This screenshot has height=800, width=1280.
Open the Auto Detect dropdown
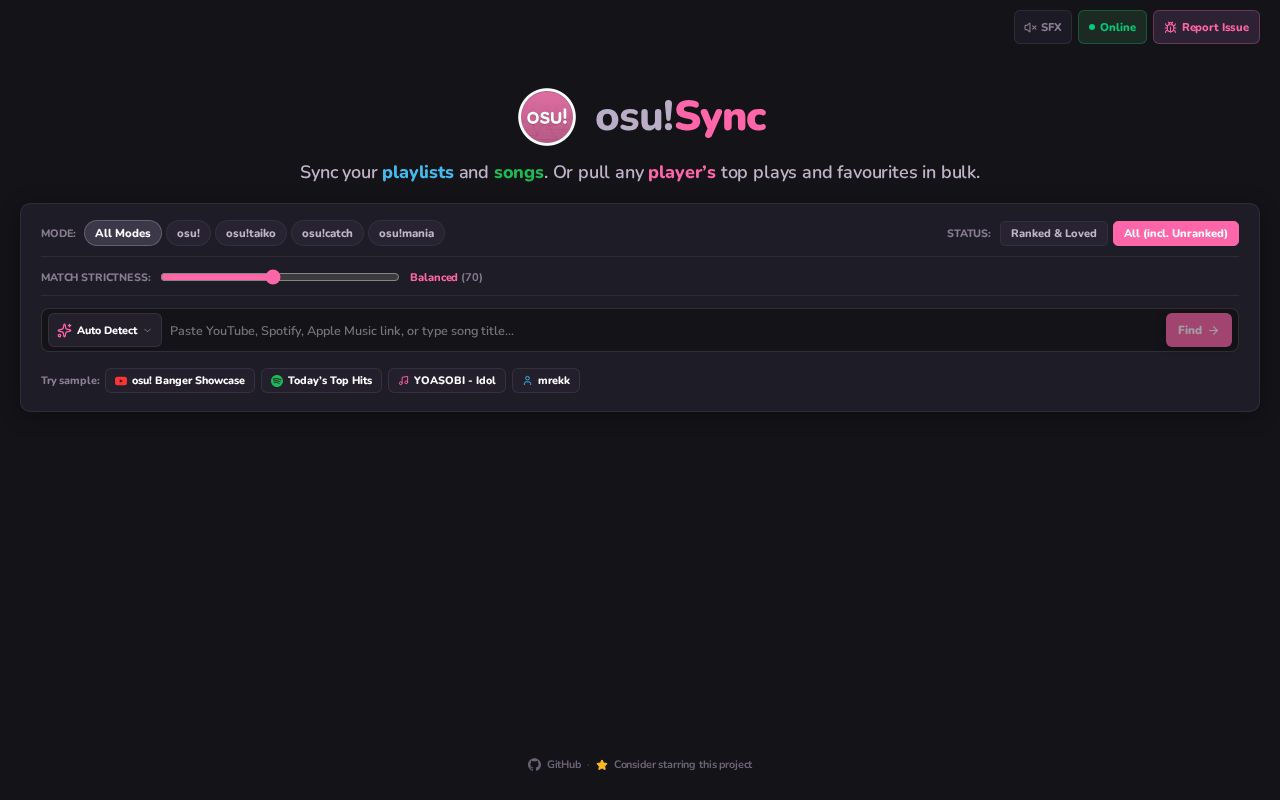[x=105, y=330]
